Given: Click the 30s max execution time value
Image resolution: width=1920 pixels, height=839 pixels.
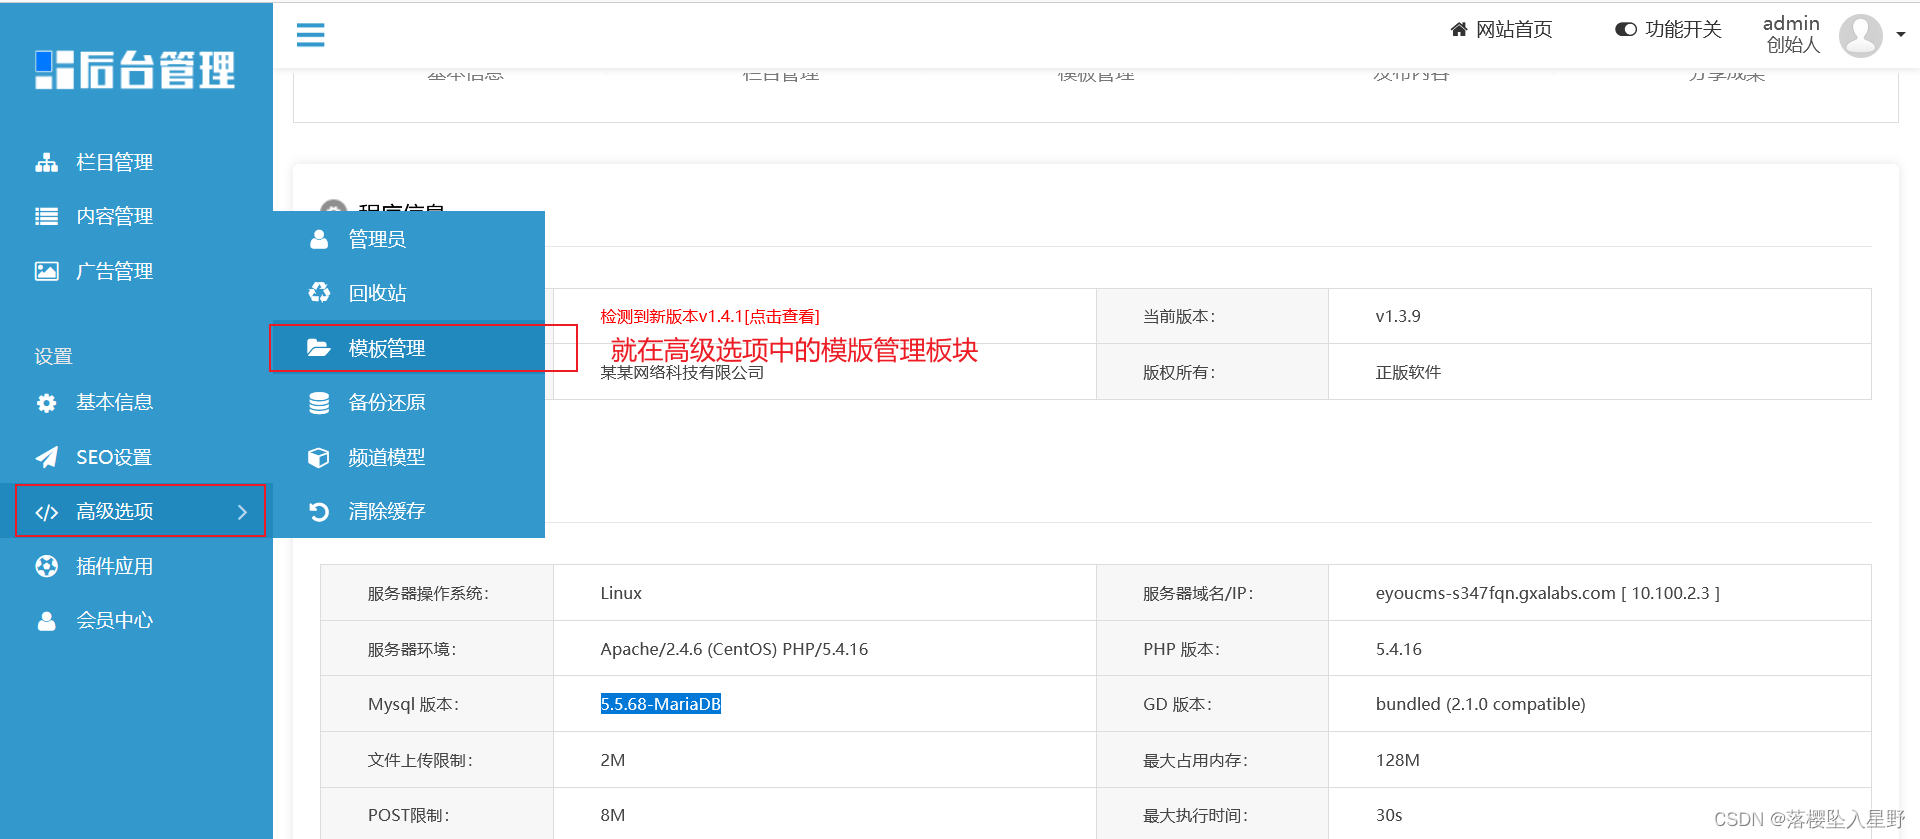Looking at the screenshot, I should pos(1389,815).
